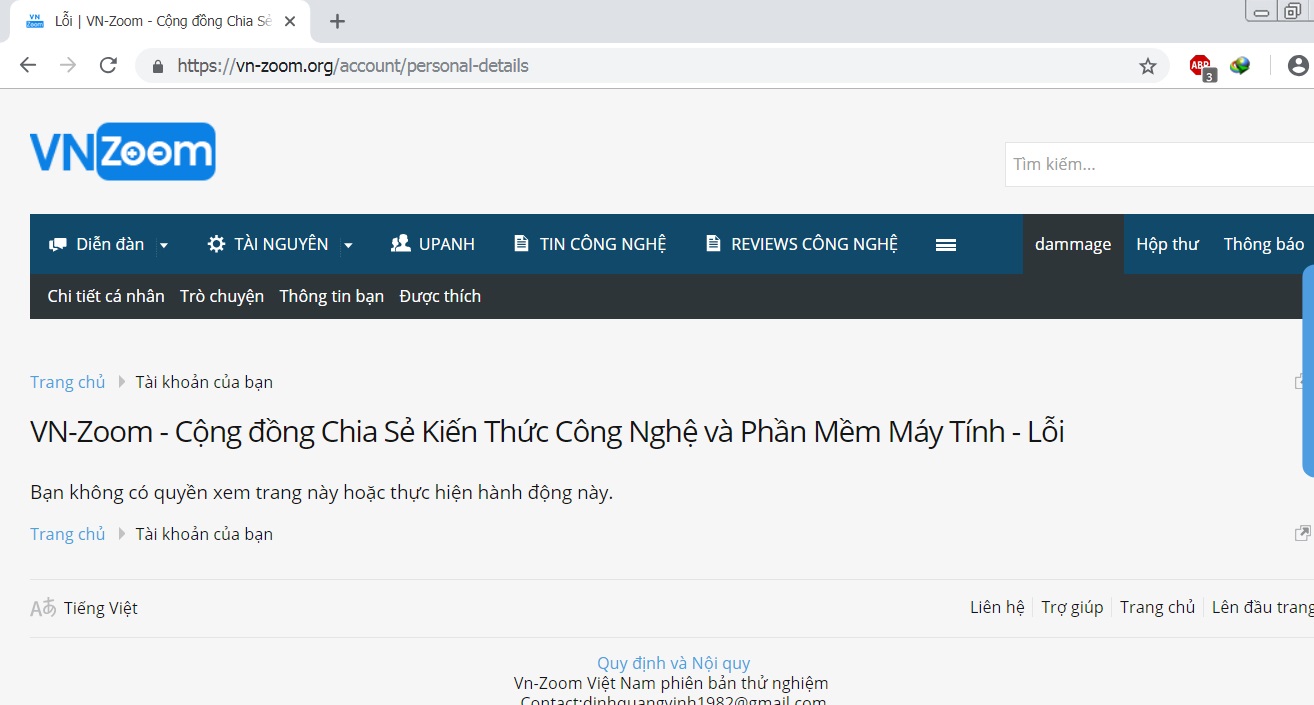Click the browser back arrow

28,66
